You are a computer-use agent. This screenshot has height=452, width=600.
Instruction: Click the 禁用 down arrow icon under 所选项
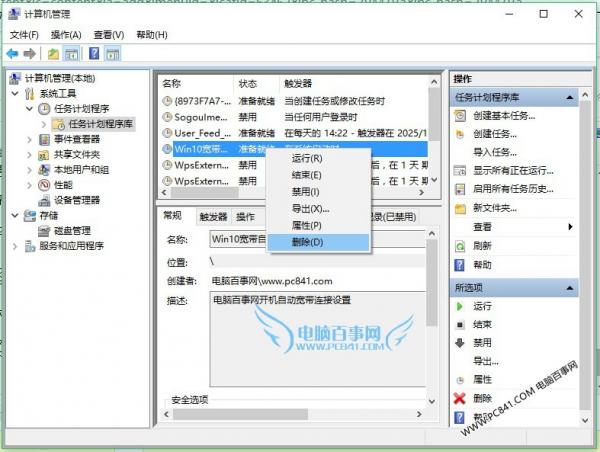coord(460,343)
